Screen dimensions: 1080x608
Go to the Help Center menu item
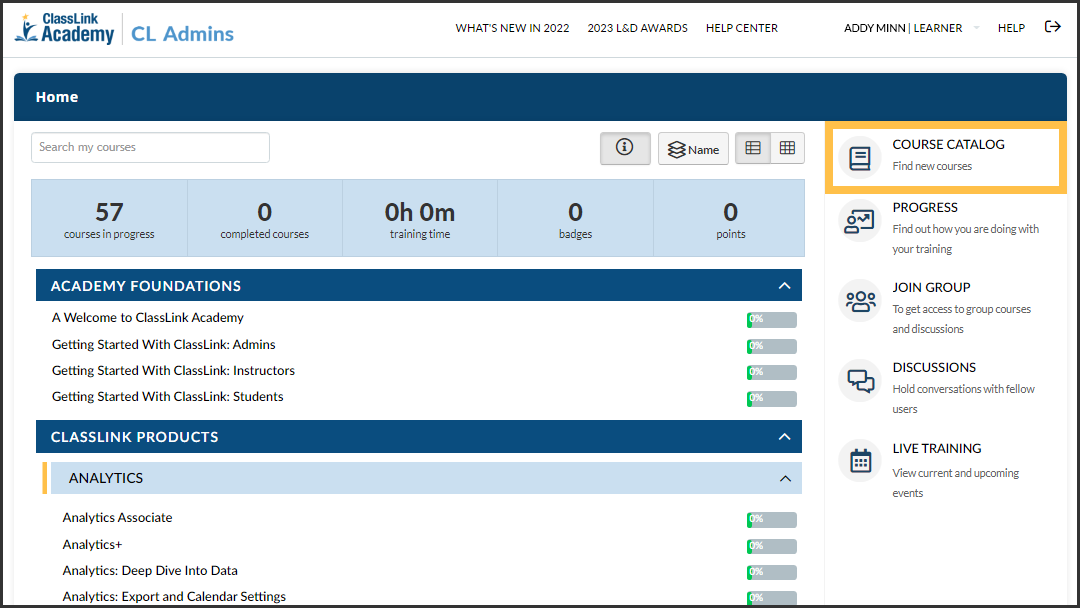coord(741,28)
